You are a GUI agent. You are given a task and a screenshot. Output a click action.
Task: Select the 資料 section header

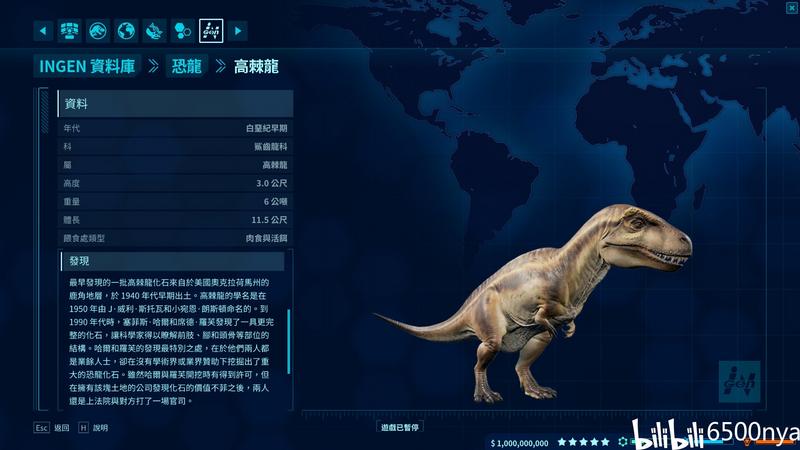click(x=175, y=104)
